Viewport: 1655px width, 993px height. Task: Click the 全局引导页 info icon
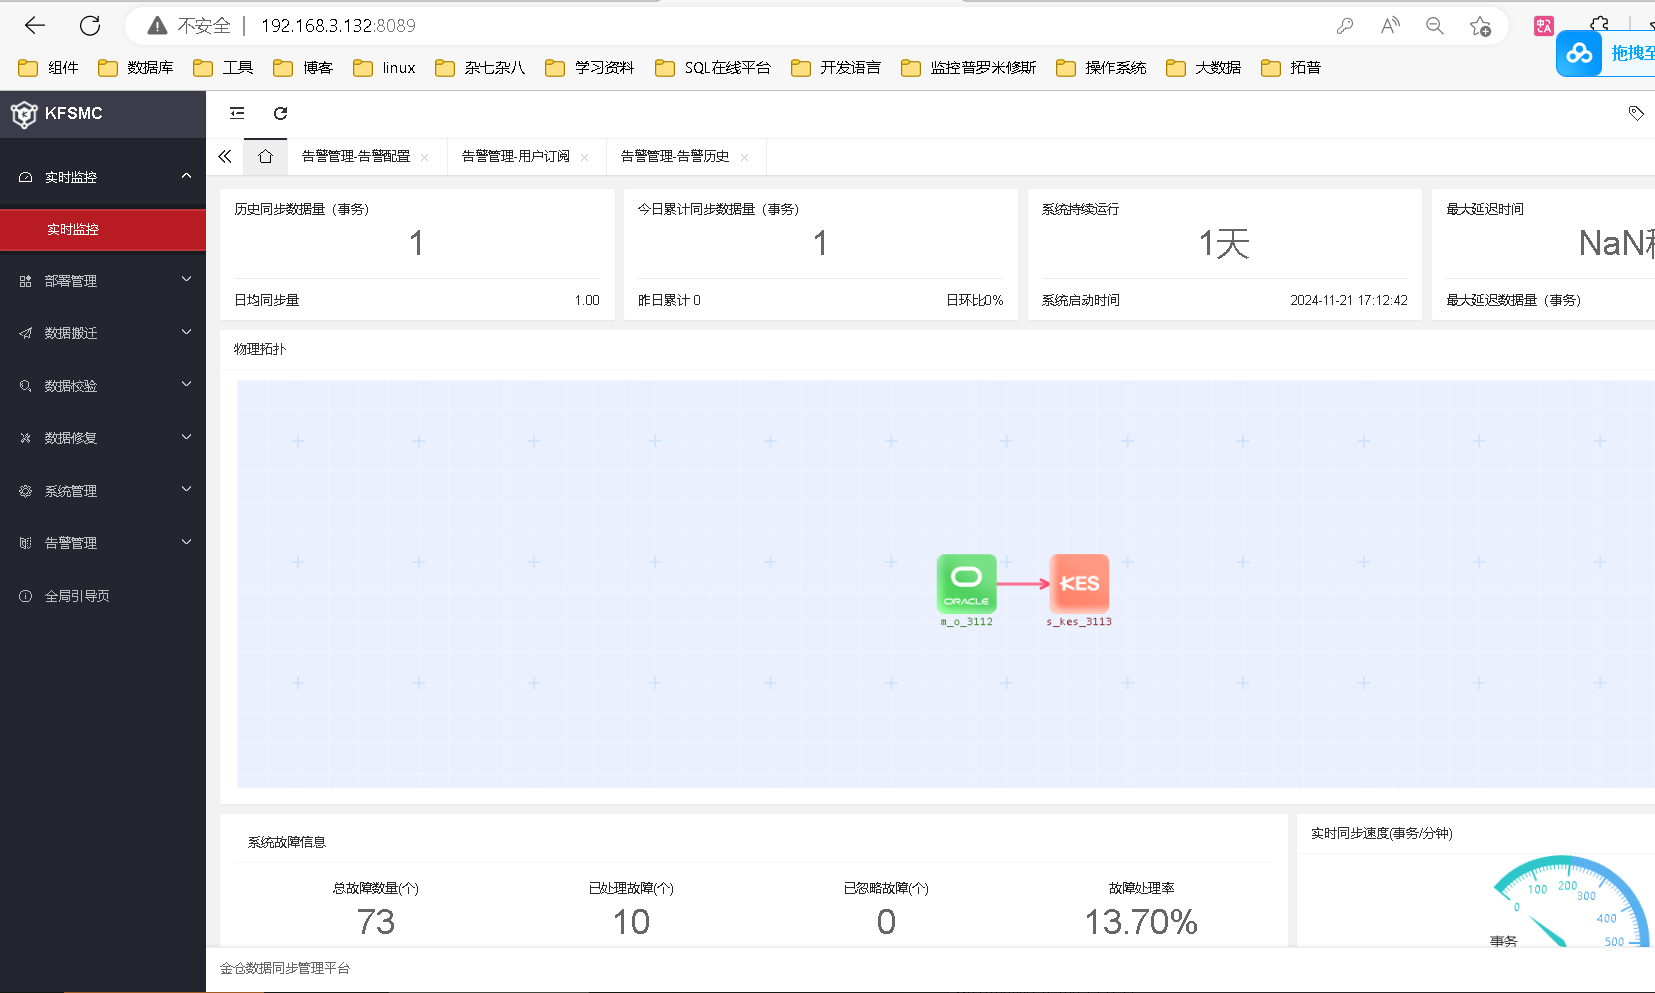(25, 596)
